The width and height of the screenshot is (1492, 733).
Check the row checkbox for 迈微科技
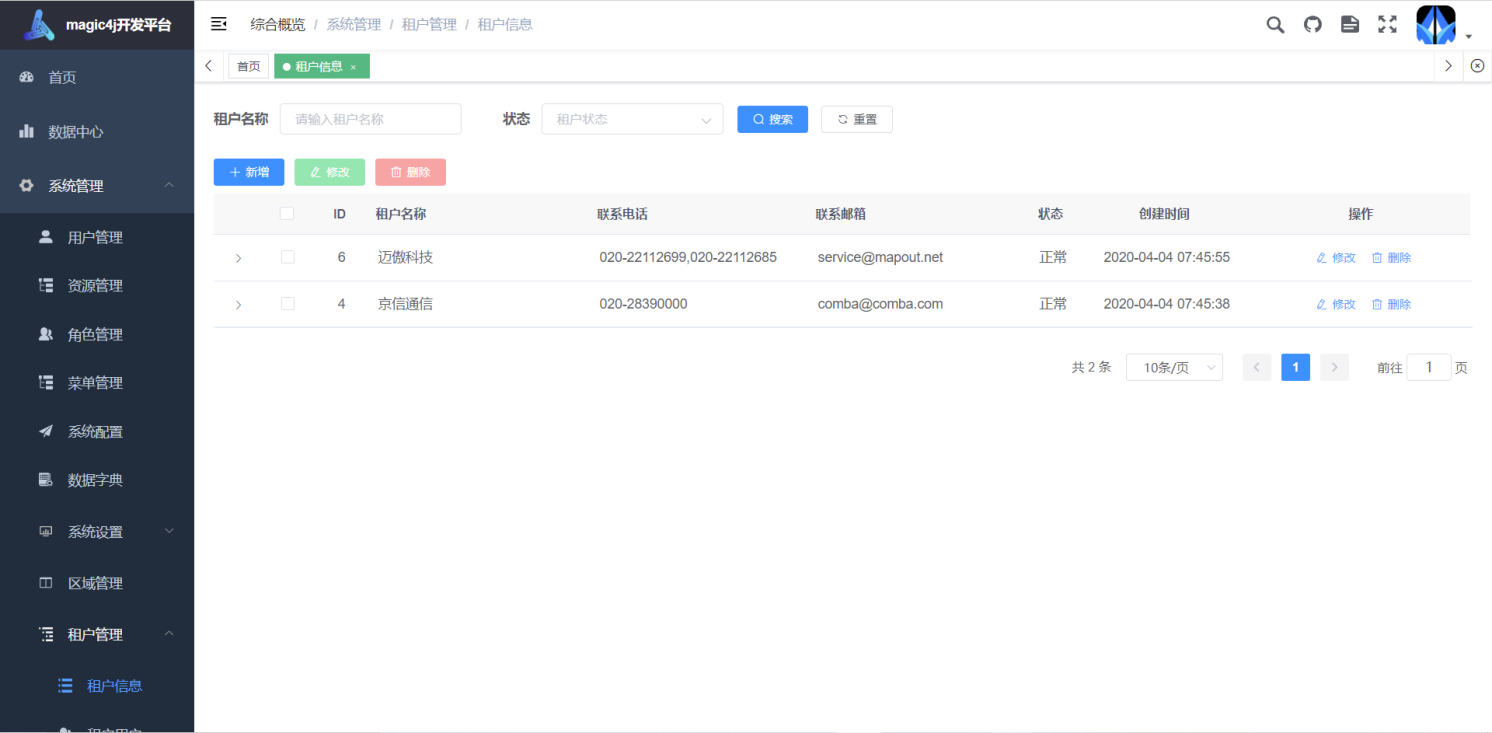pyautogui.click(x=287, y=257)
